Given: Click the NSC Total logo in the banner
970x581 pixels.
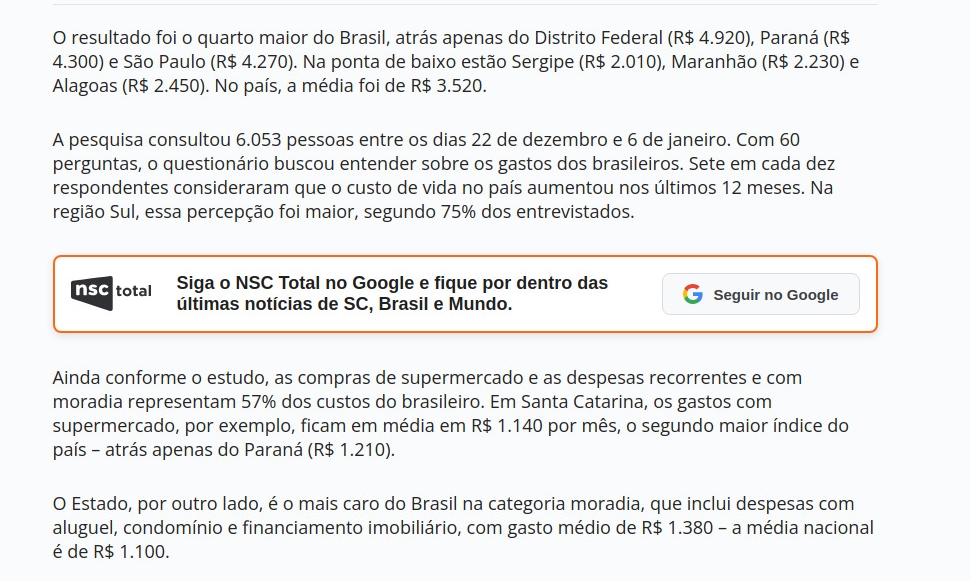Looking at the screenshot, I should point(111,291).
